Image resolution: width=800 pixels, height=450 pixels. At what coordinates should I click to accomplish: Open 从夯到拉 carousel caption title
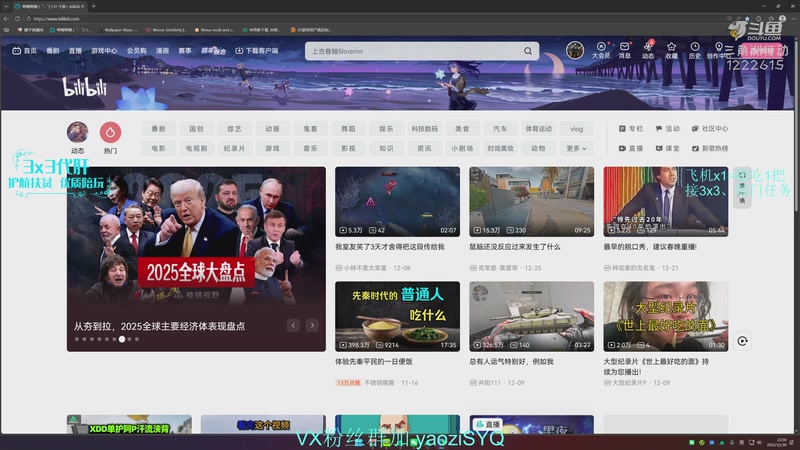tap(159, 326)
